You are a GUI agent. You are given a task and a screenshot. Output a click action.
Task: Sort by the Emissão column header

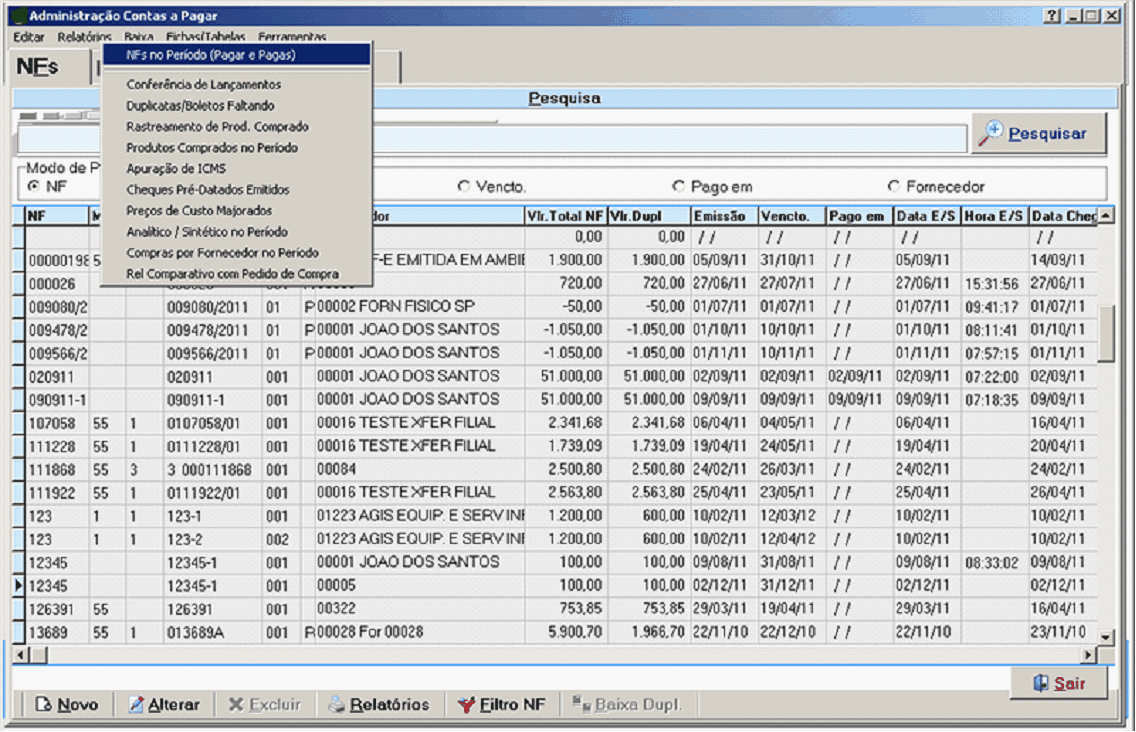[722, 216]
